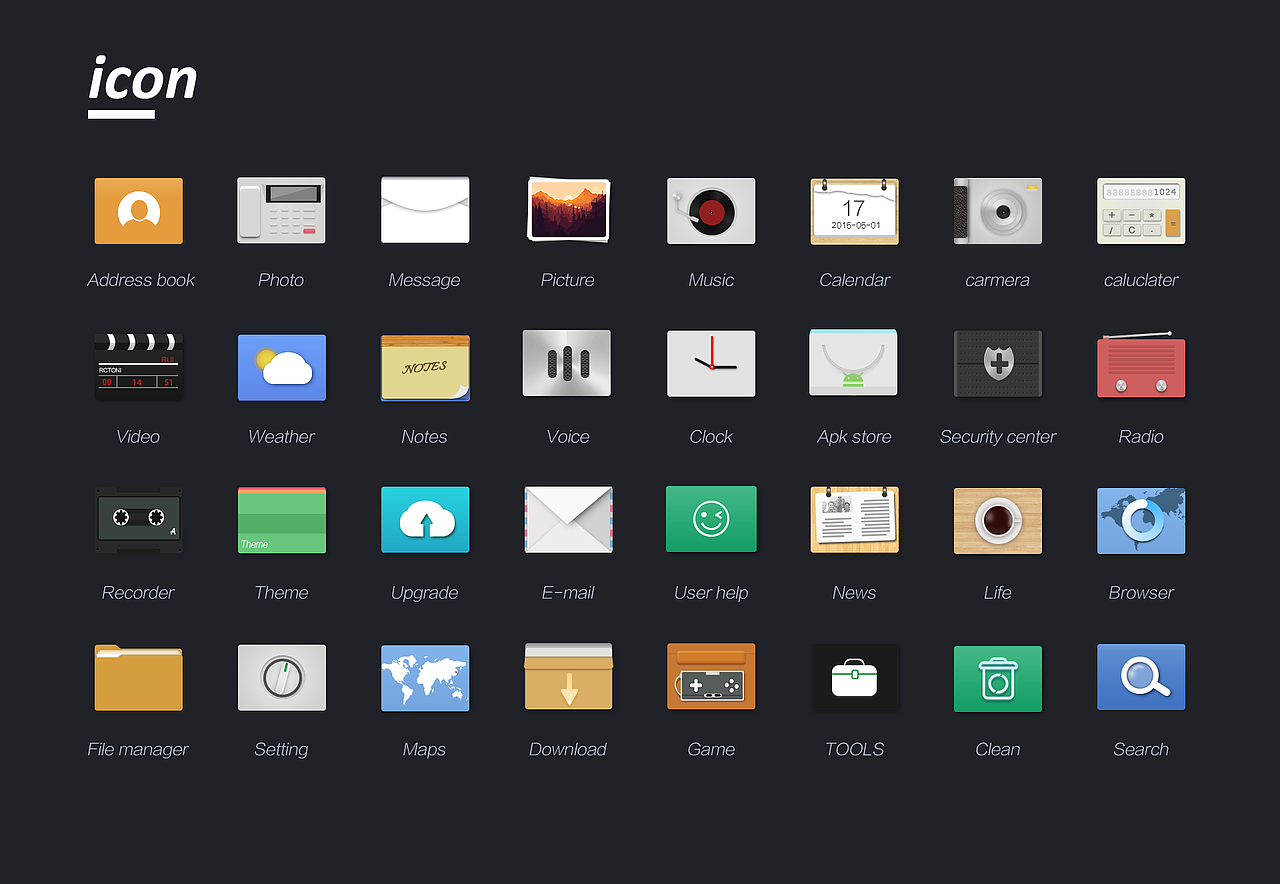Open the Recorder cassette icon

139,520
